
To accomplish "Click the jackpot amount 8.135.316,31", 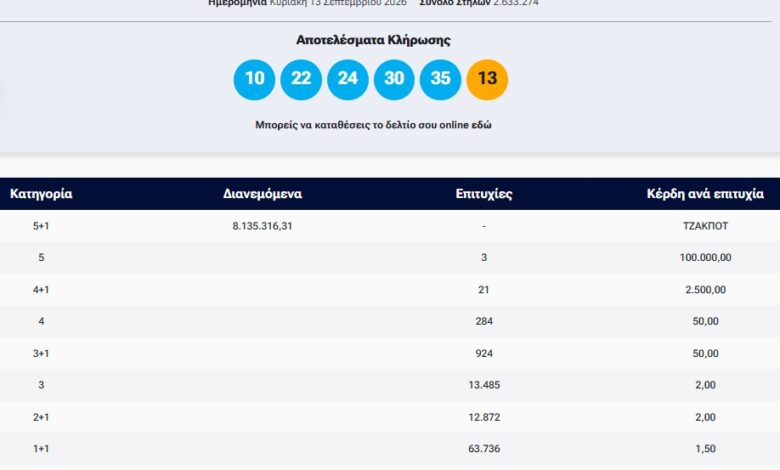I will point(262,226).
